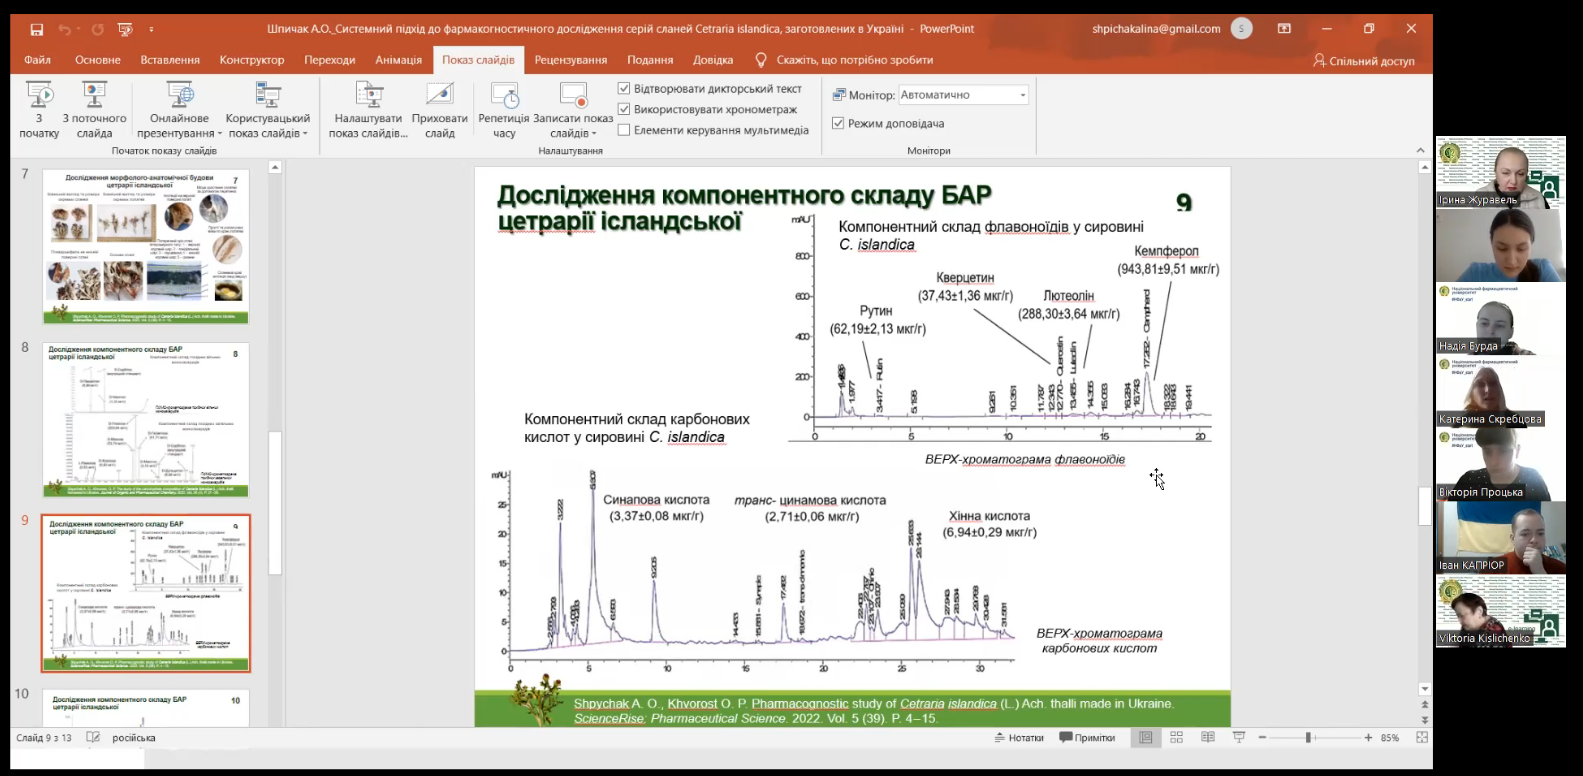Toggle Режим доповідача checkbox
The image size is (1583, 776).
tap(838, 123)
